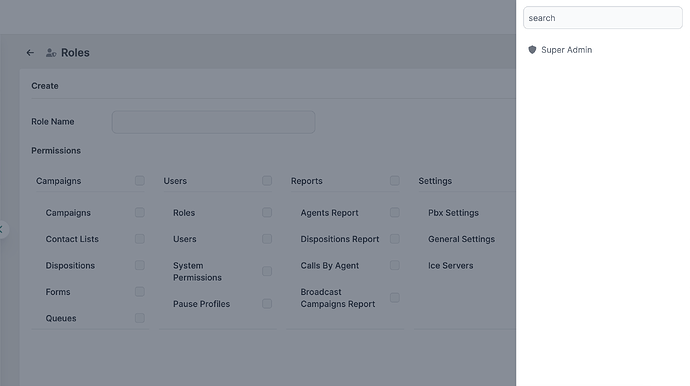Tick the Reports group header checkbox
This screenshot has height=386, width=690.
[395, 181]
